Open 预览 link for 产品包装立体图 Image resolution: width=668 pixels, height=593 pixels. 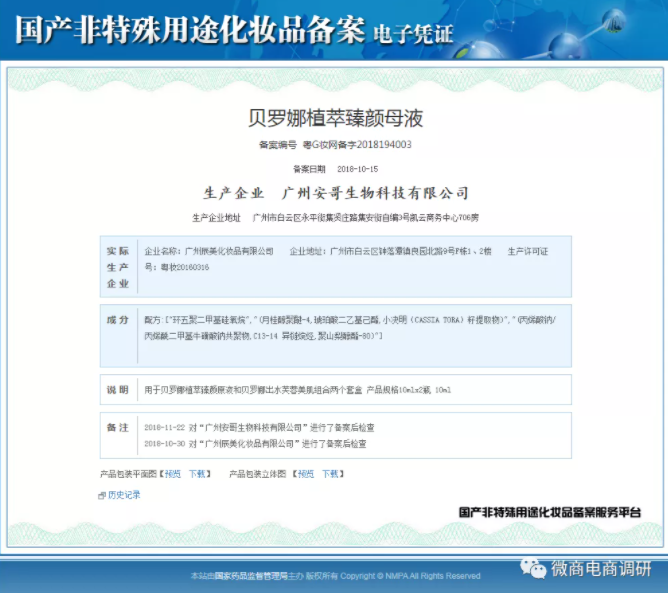click(x=306, y=474)
